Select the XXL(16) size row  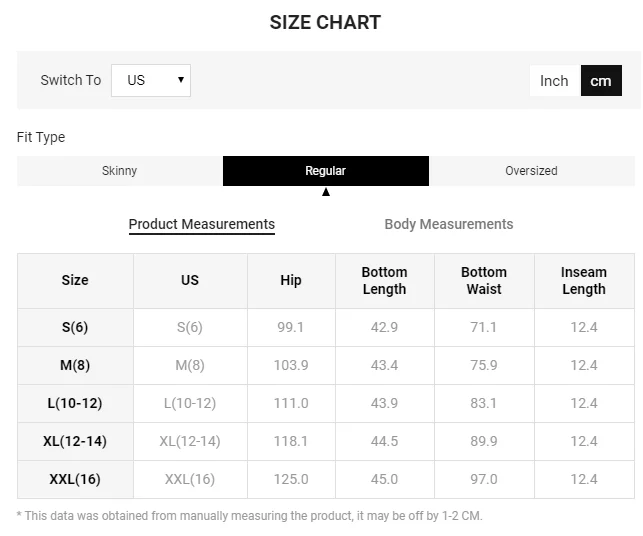coord(75,479)
